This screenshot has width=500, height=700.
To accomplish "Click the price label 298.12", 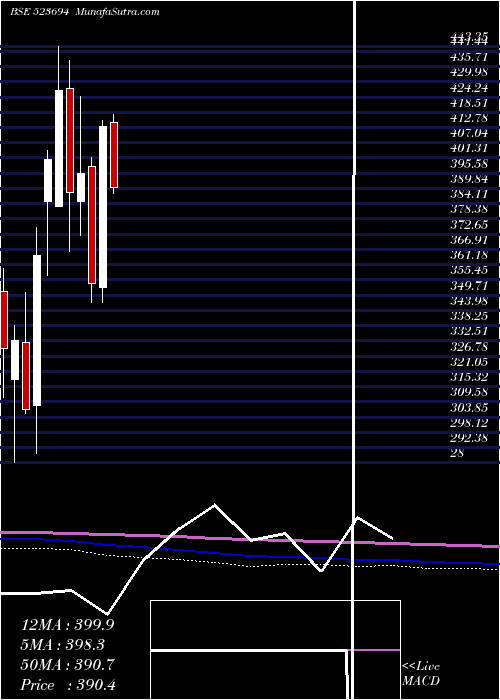I will coord(469,422).
